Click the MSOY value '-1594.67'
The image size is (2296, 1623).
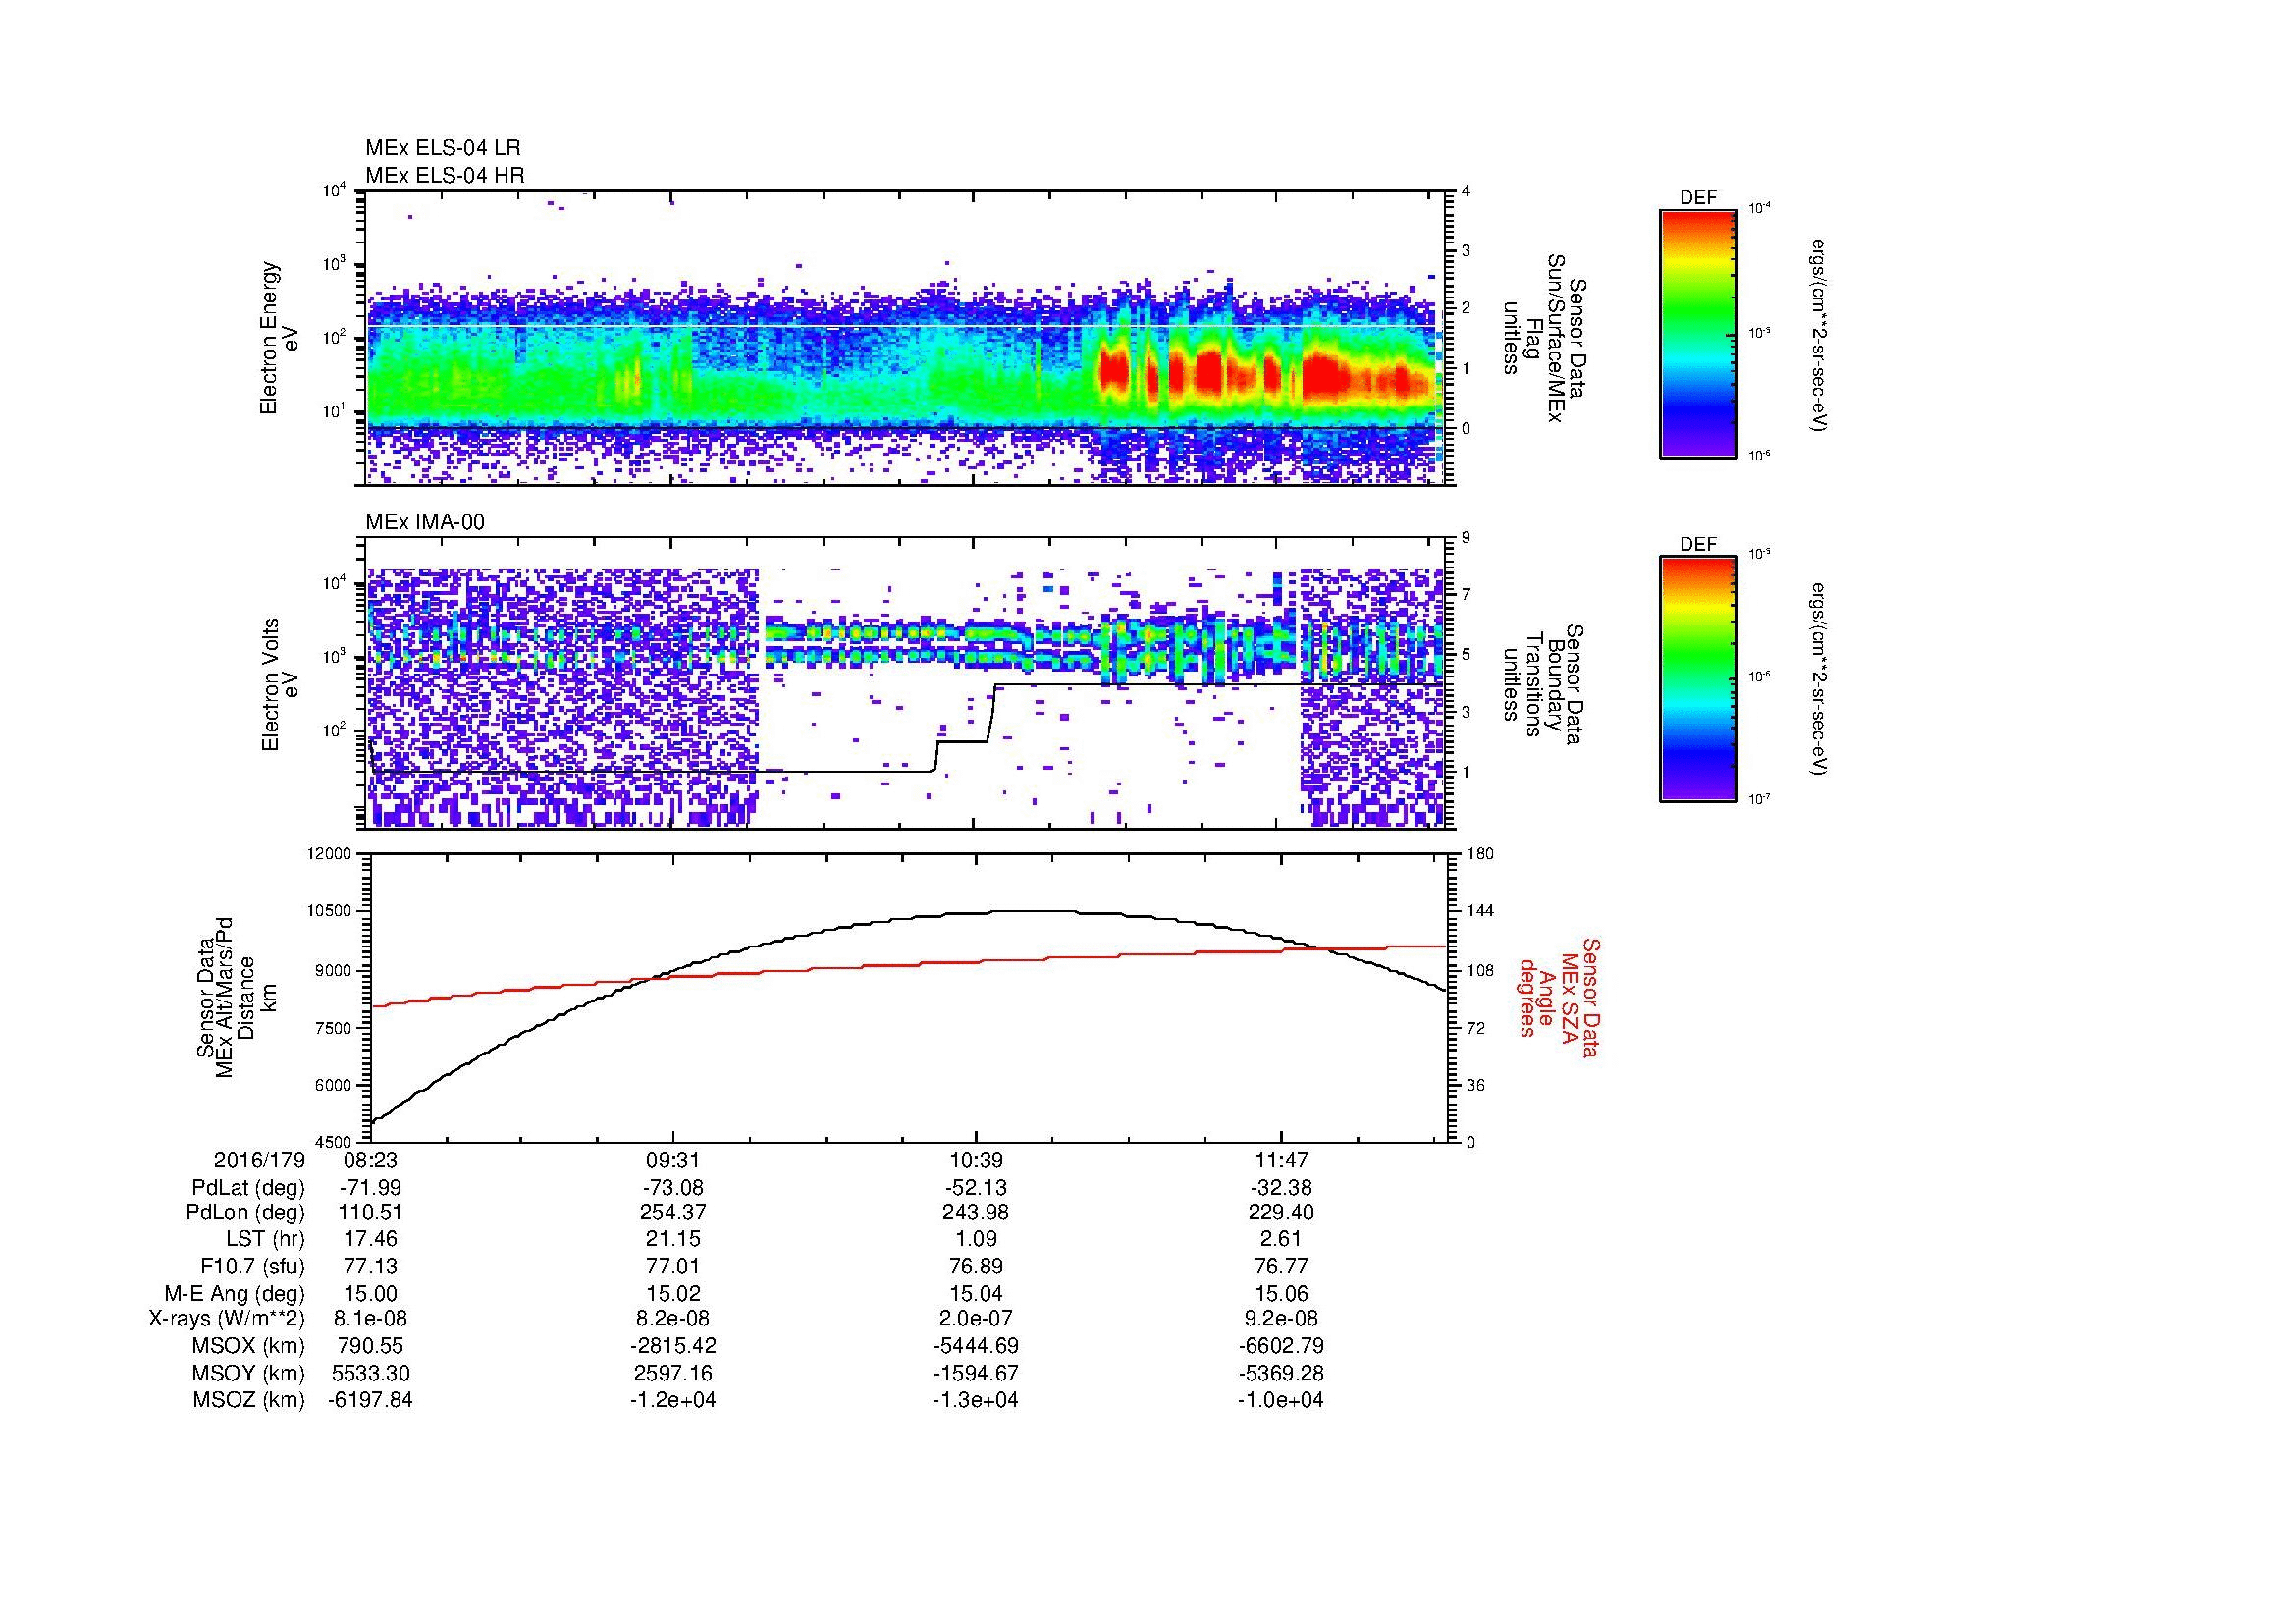click(976, 1373)
